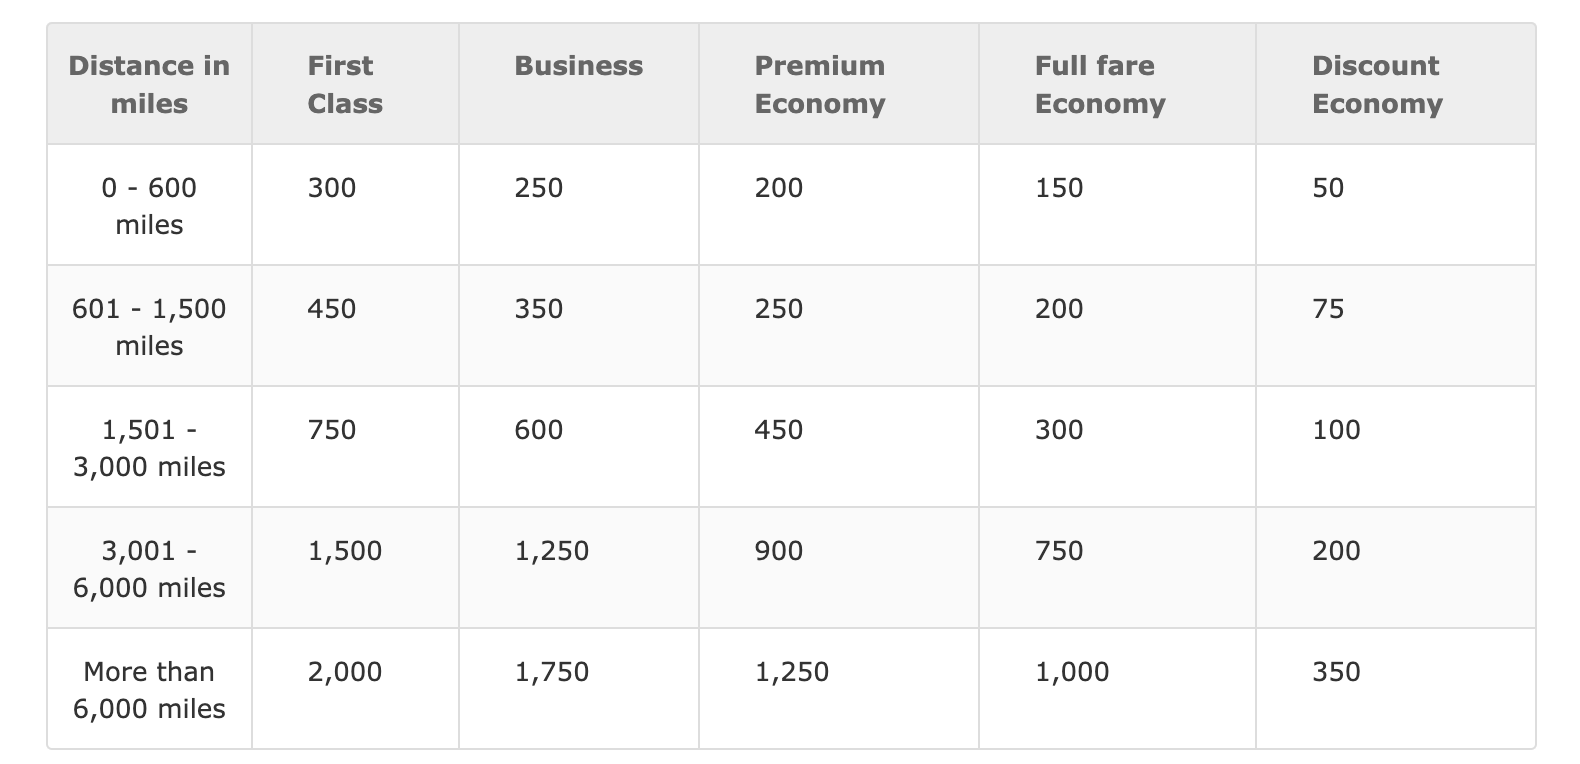Click the First Class value 1,500

[x=344, y=551]
